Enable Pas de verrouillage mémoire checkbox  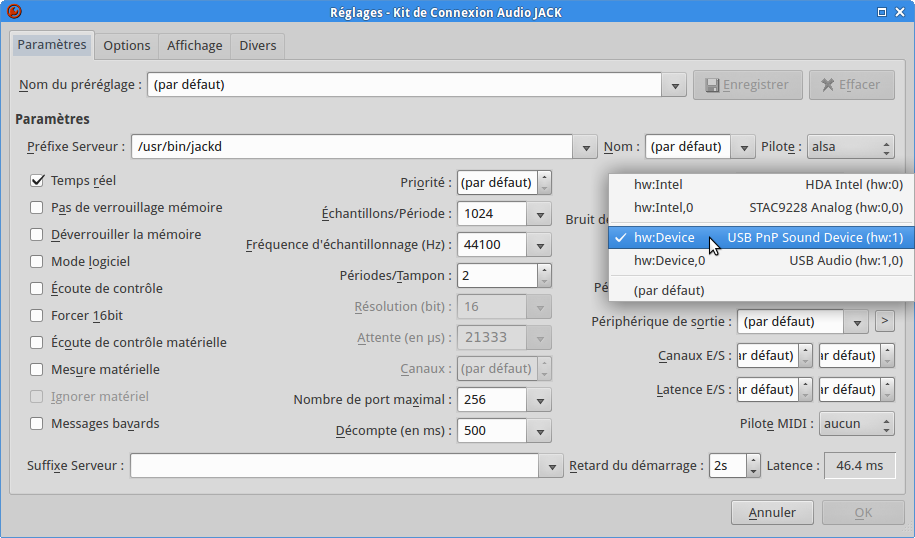click(x=38, y=208)
